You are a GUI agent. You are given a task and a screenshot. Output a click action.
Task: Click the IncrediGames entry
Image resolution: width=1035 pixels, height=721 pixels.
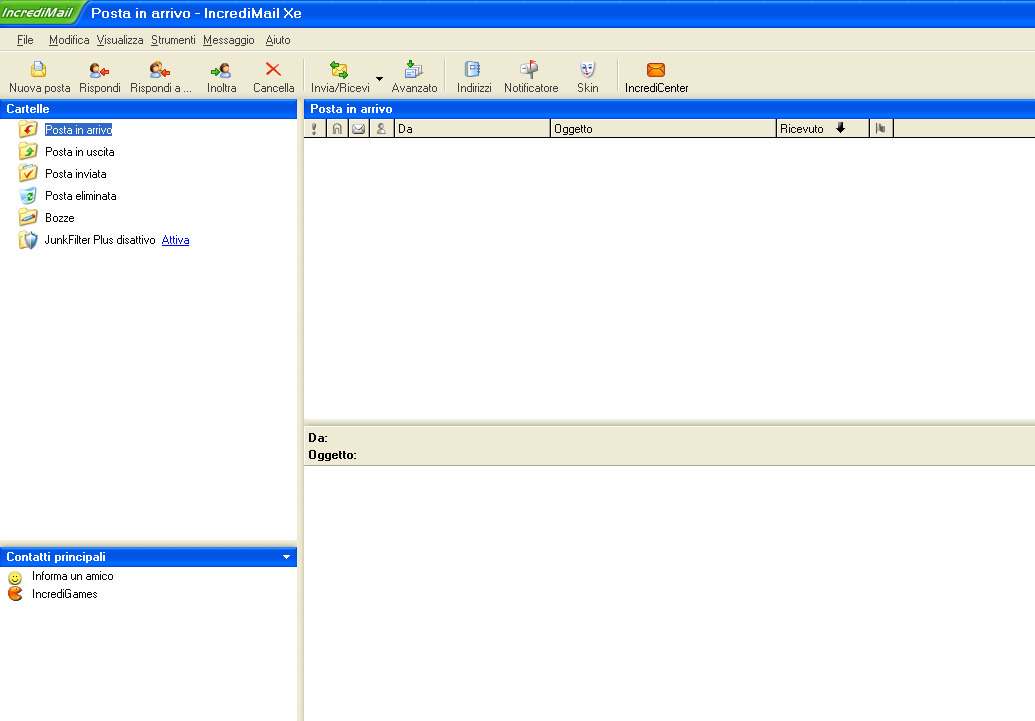tap(65, 594)
